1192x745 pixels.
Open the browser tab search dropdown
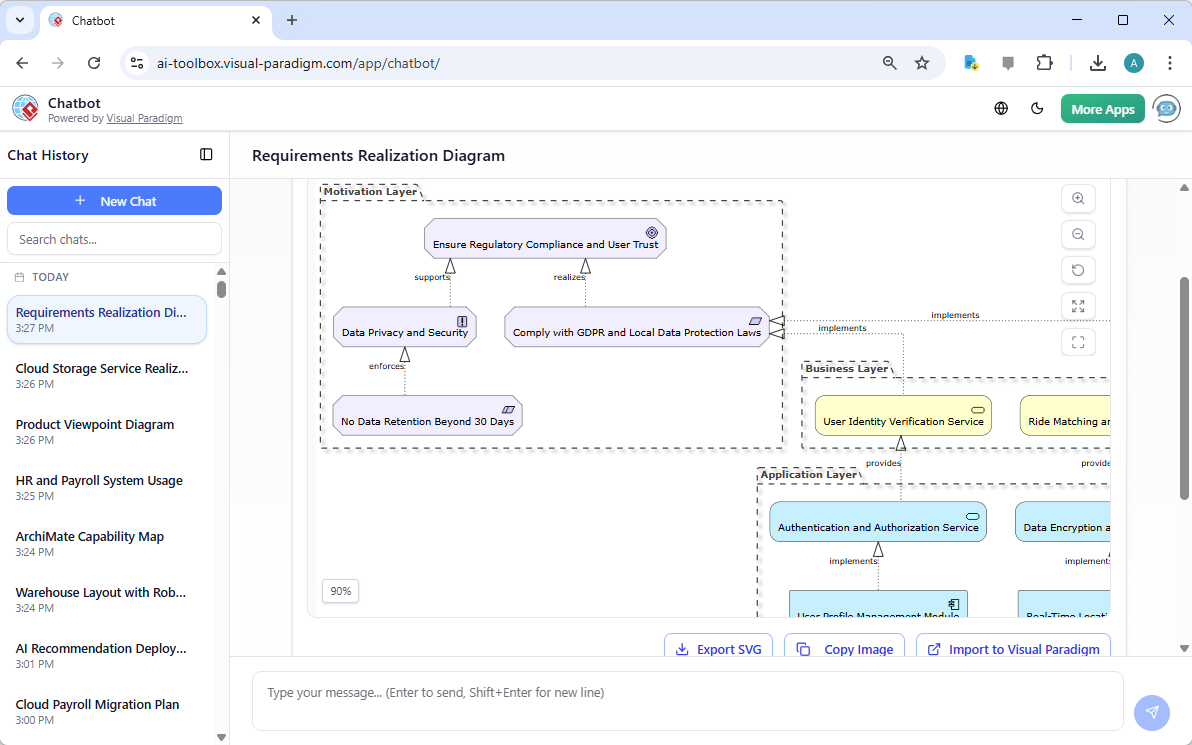click(x=20, y=20)
